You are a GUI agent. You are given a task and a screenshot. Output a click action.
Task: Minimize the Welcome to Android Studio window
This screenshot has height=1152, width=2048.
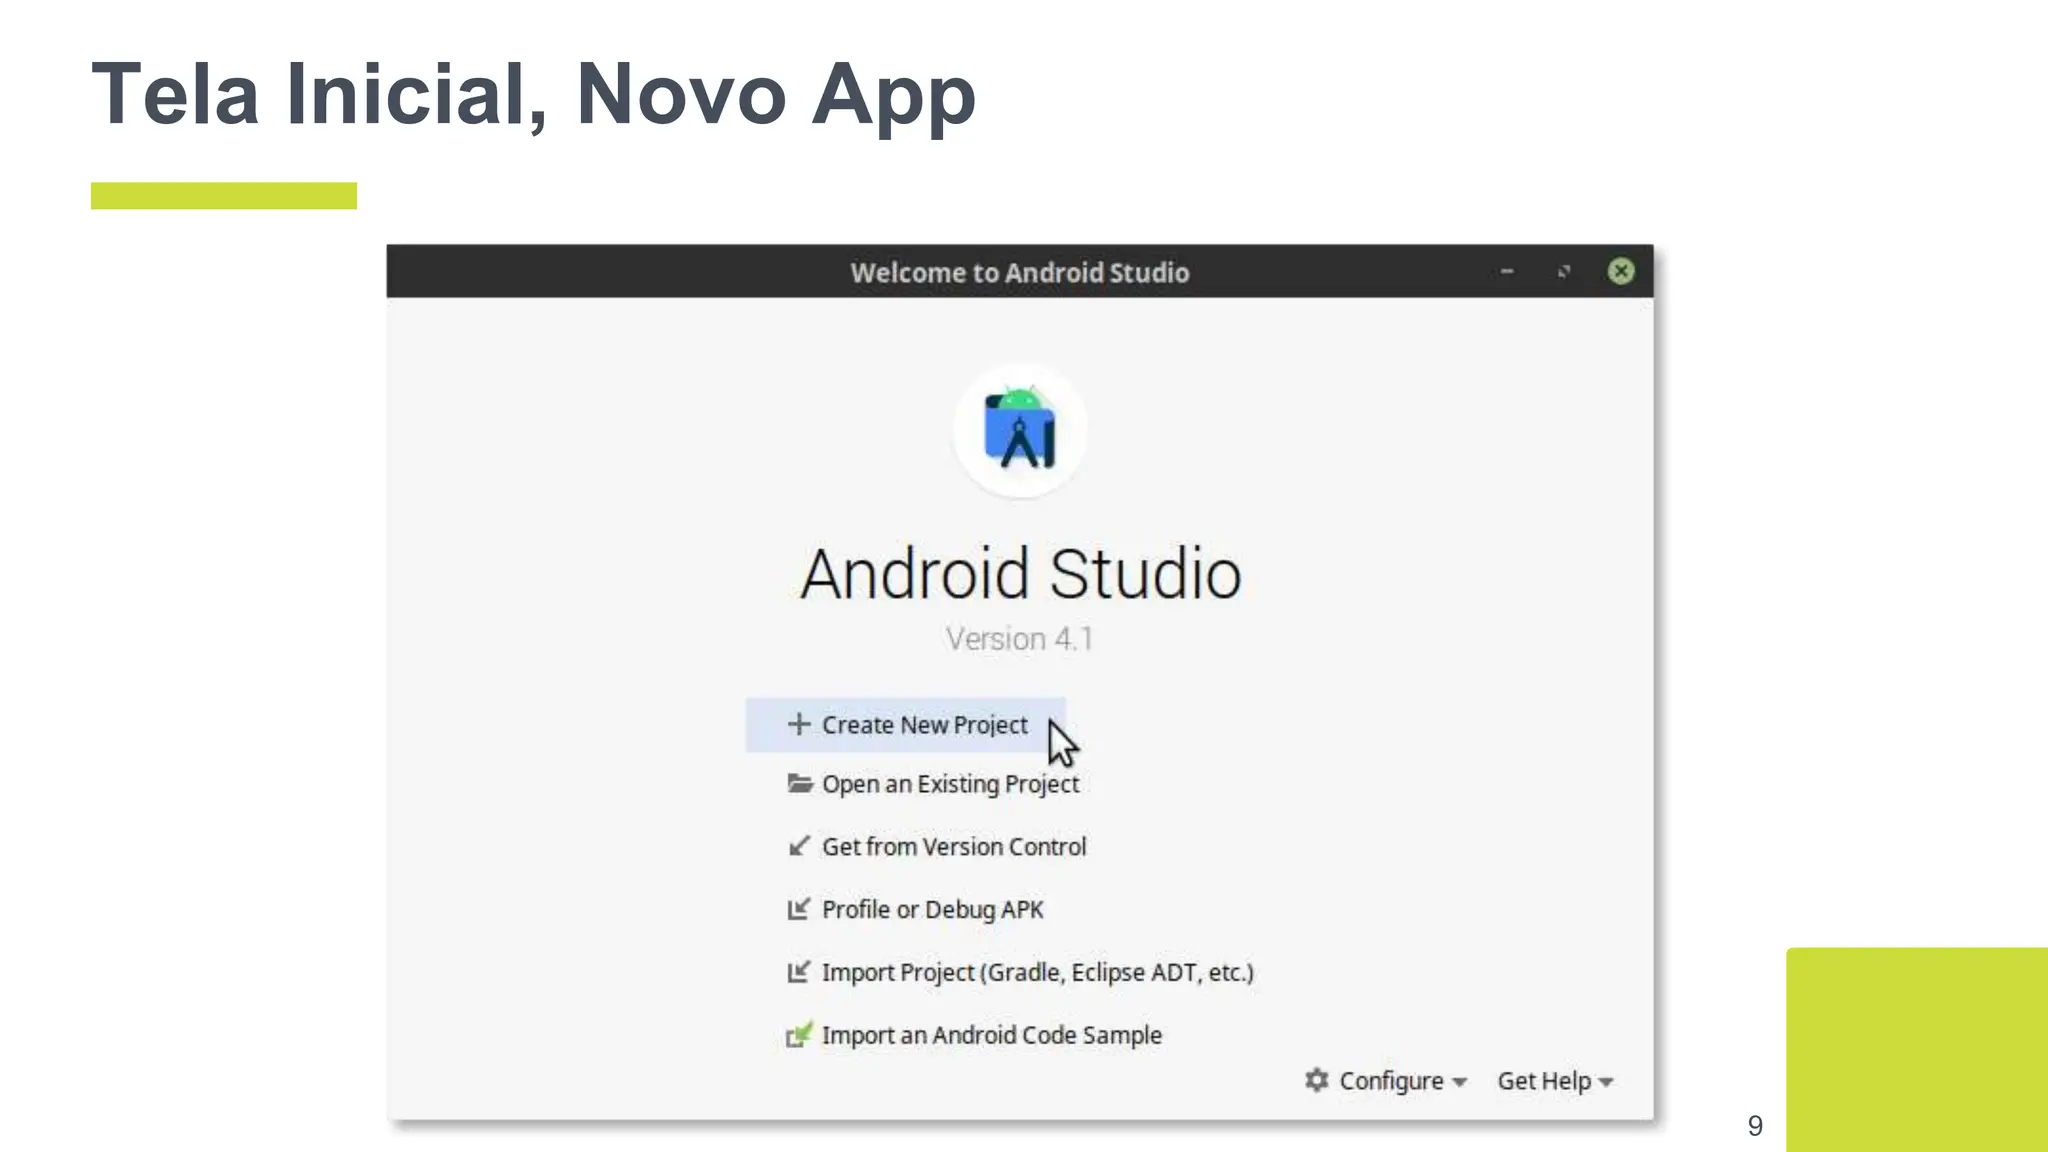pos(1507,271)
